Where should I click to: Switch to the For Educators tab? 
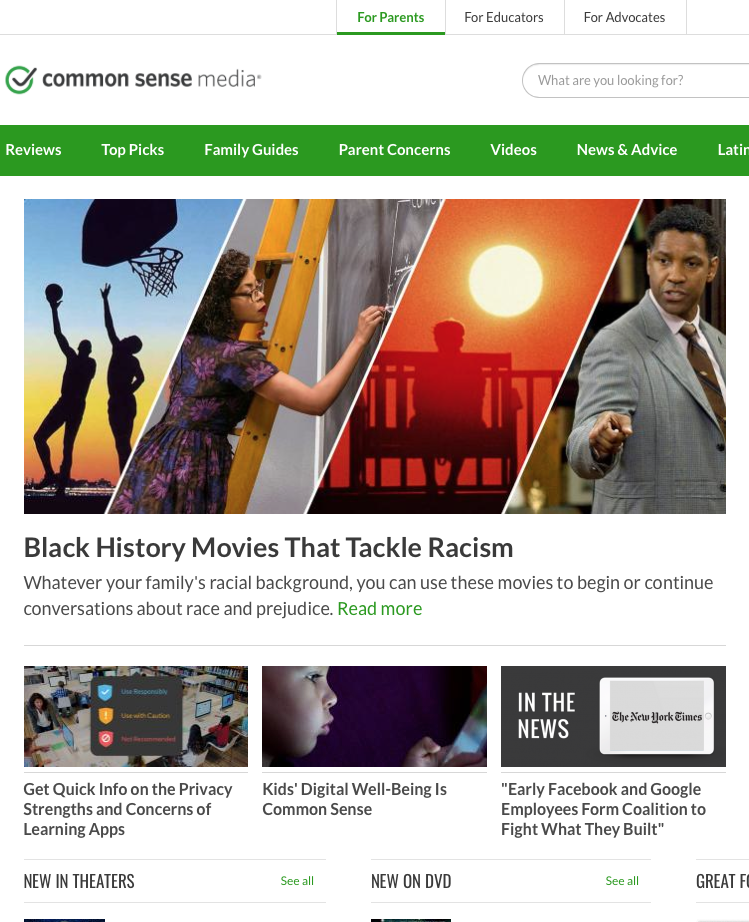tap(504, 17)
